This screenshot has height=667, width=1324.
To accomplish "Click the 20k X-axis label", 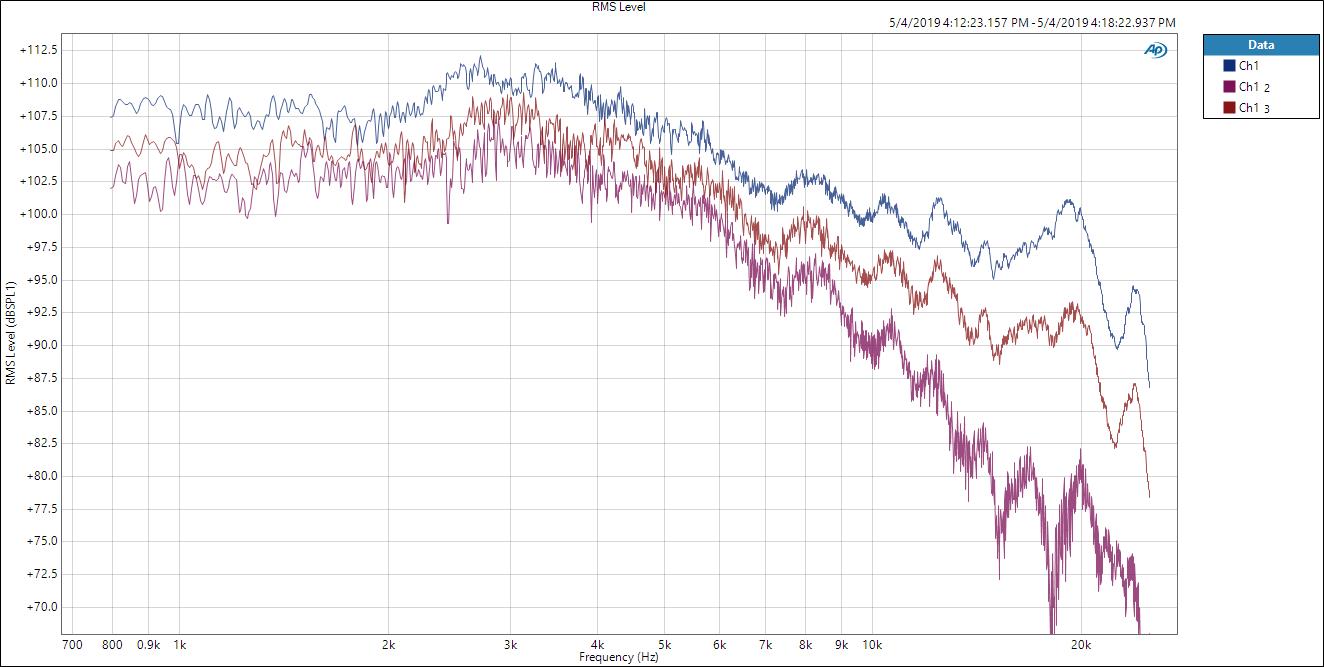I will click(1081, 645).
